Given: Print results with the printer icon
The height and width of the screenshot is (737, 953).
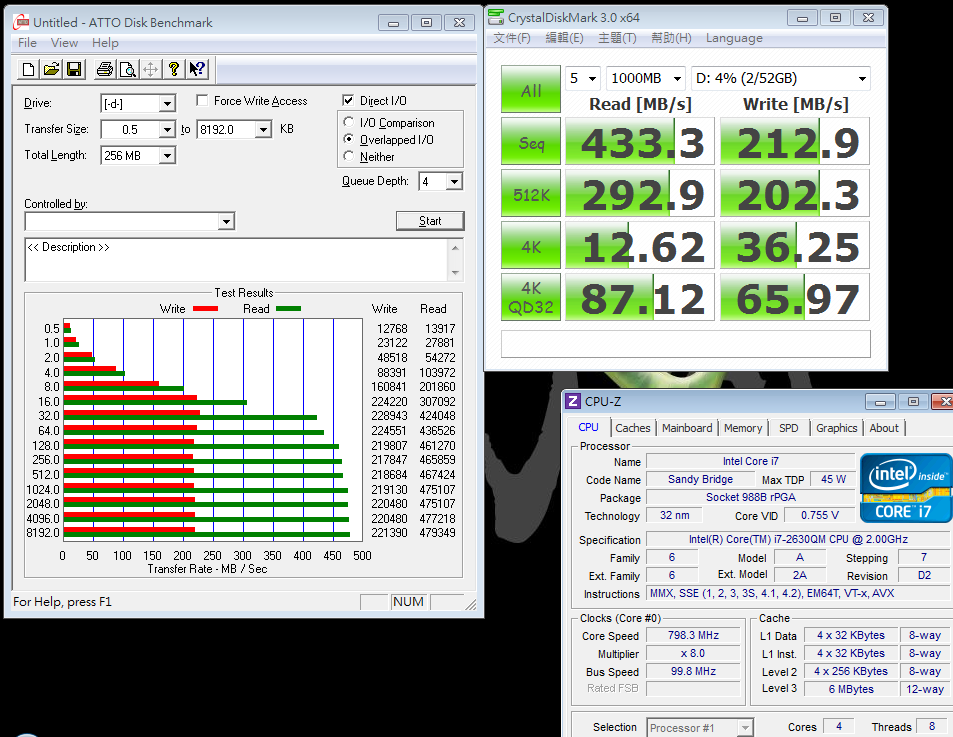Looking at the screenshot, I should point(105,69).
